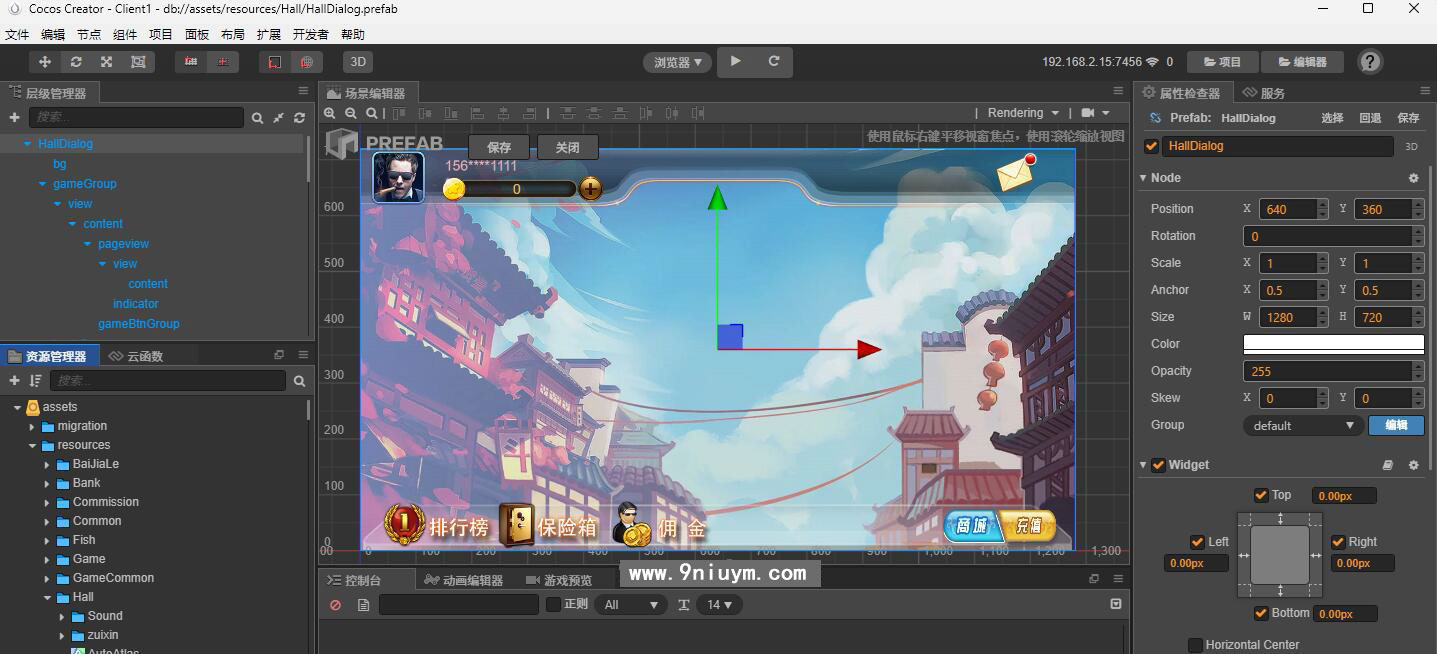Select the move transform tool
Screen dimensions: 1437x654
tap(44, 62)
